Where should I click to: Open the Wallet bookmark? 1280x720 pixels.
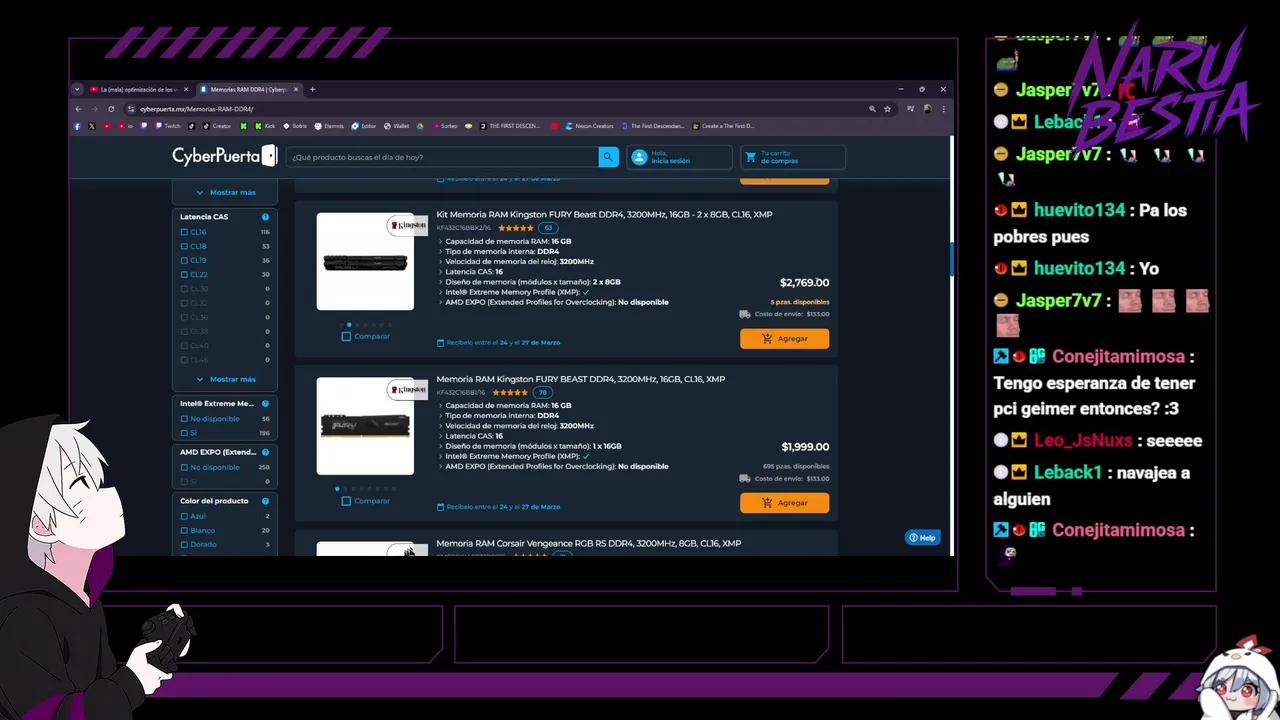tap(396, 126)
